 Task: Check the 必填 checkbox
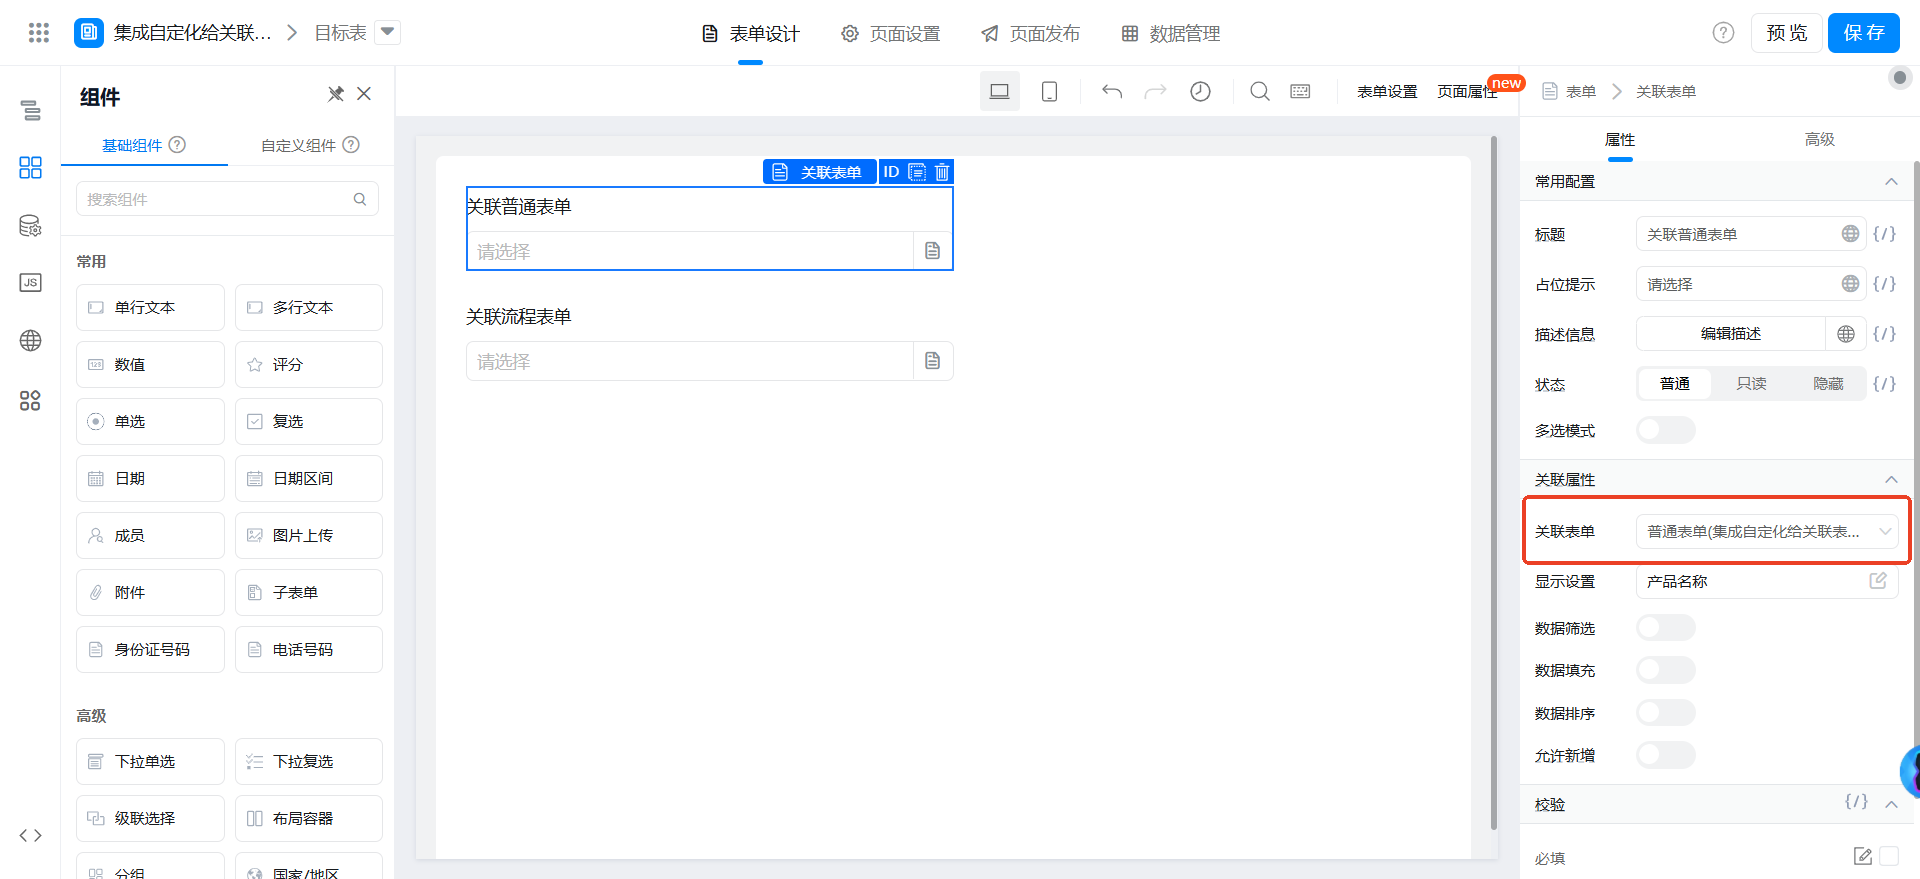[x=1889, y=856]
